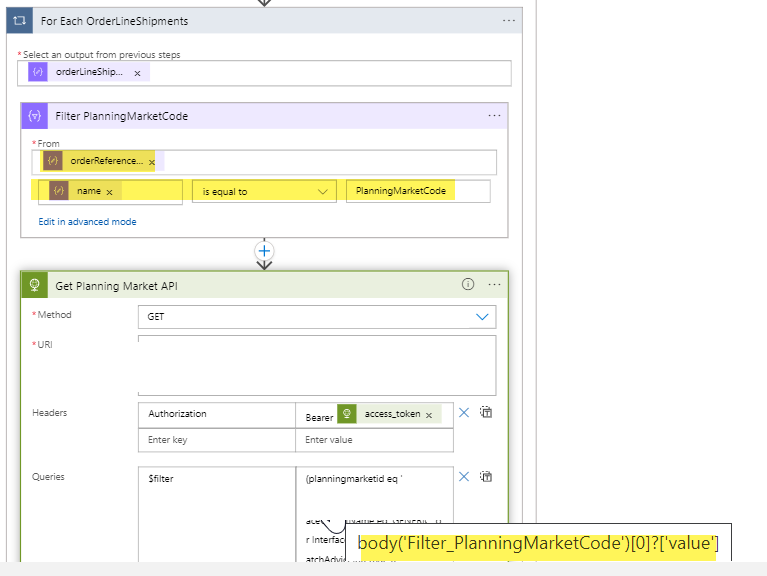The height and width of the screenshot is (576, 767).
Task: Select the Filter PlanningMarketCode header title
Action: click(121, 116)
